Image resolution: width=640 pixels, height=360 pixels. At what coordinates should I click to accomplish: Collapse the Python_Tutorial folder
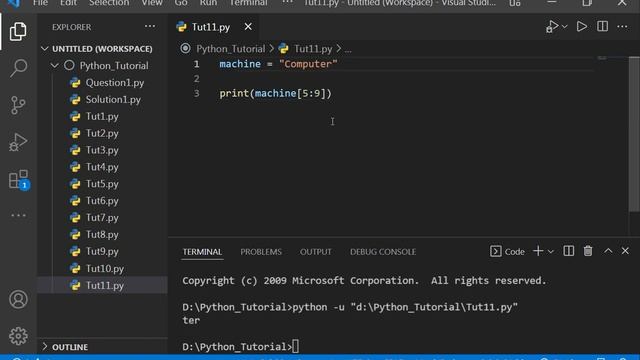(x=103, y=65)
